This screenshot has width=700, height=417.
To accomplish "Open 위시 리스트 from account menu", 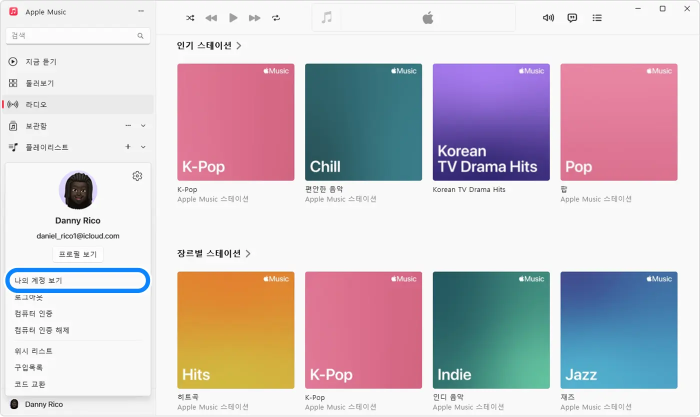I will [x=33, y=351].
